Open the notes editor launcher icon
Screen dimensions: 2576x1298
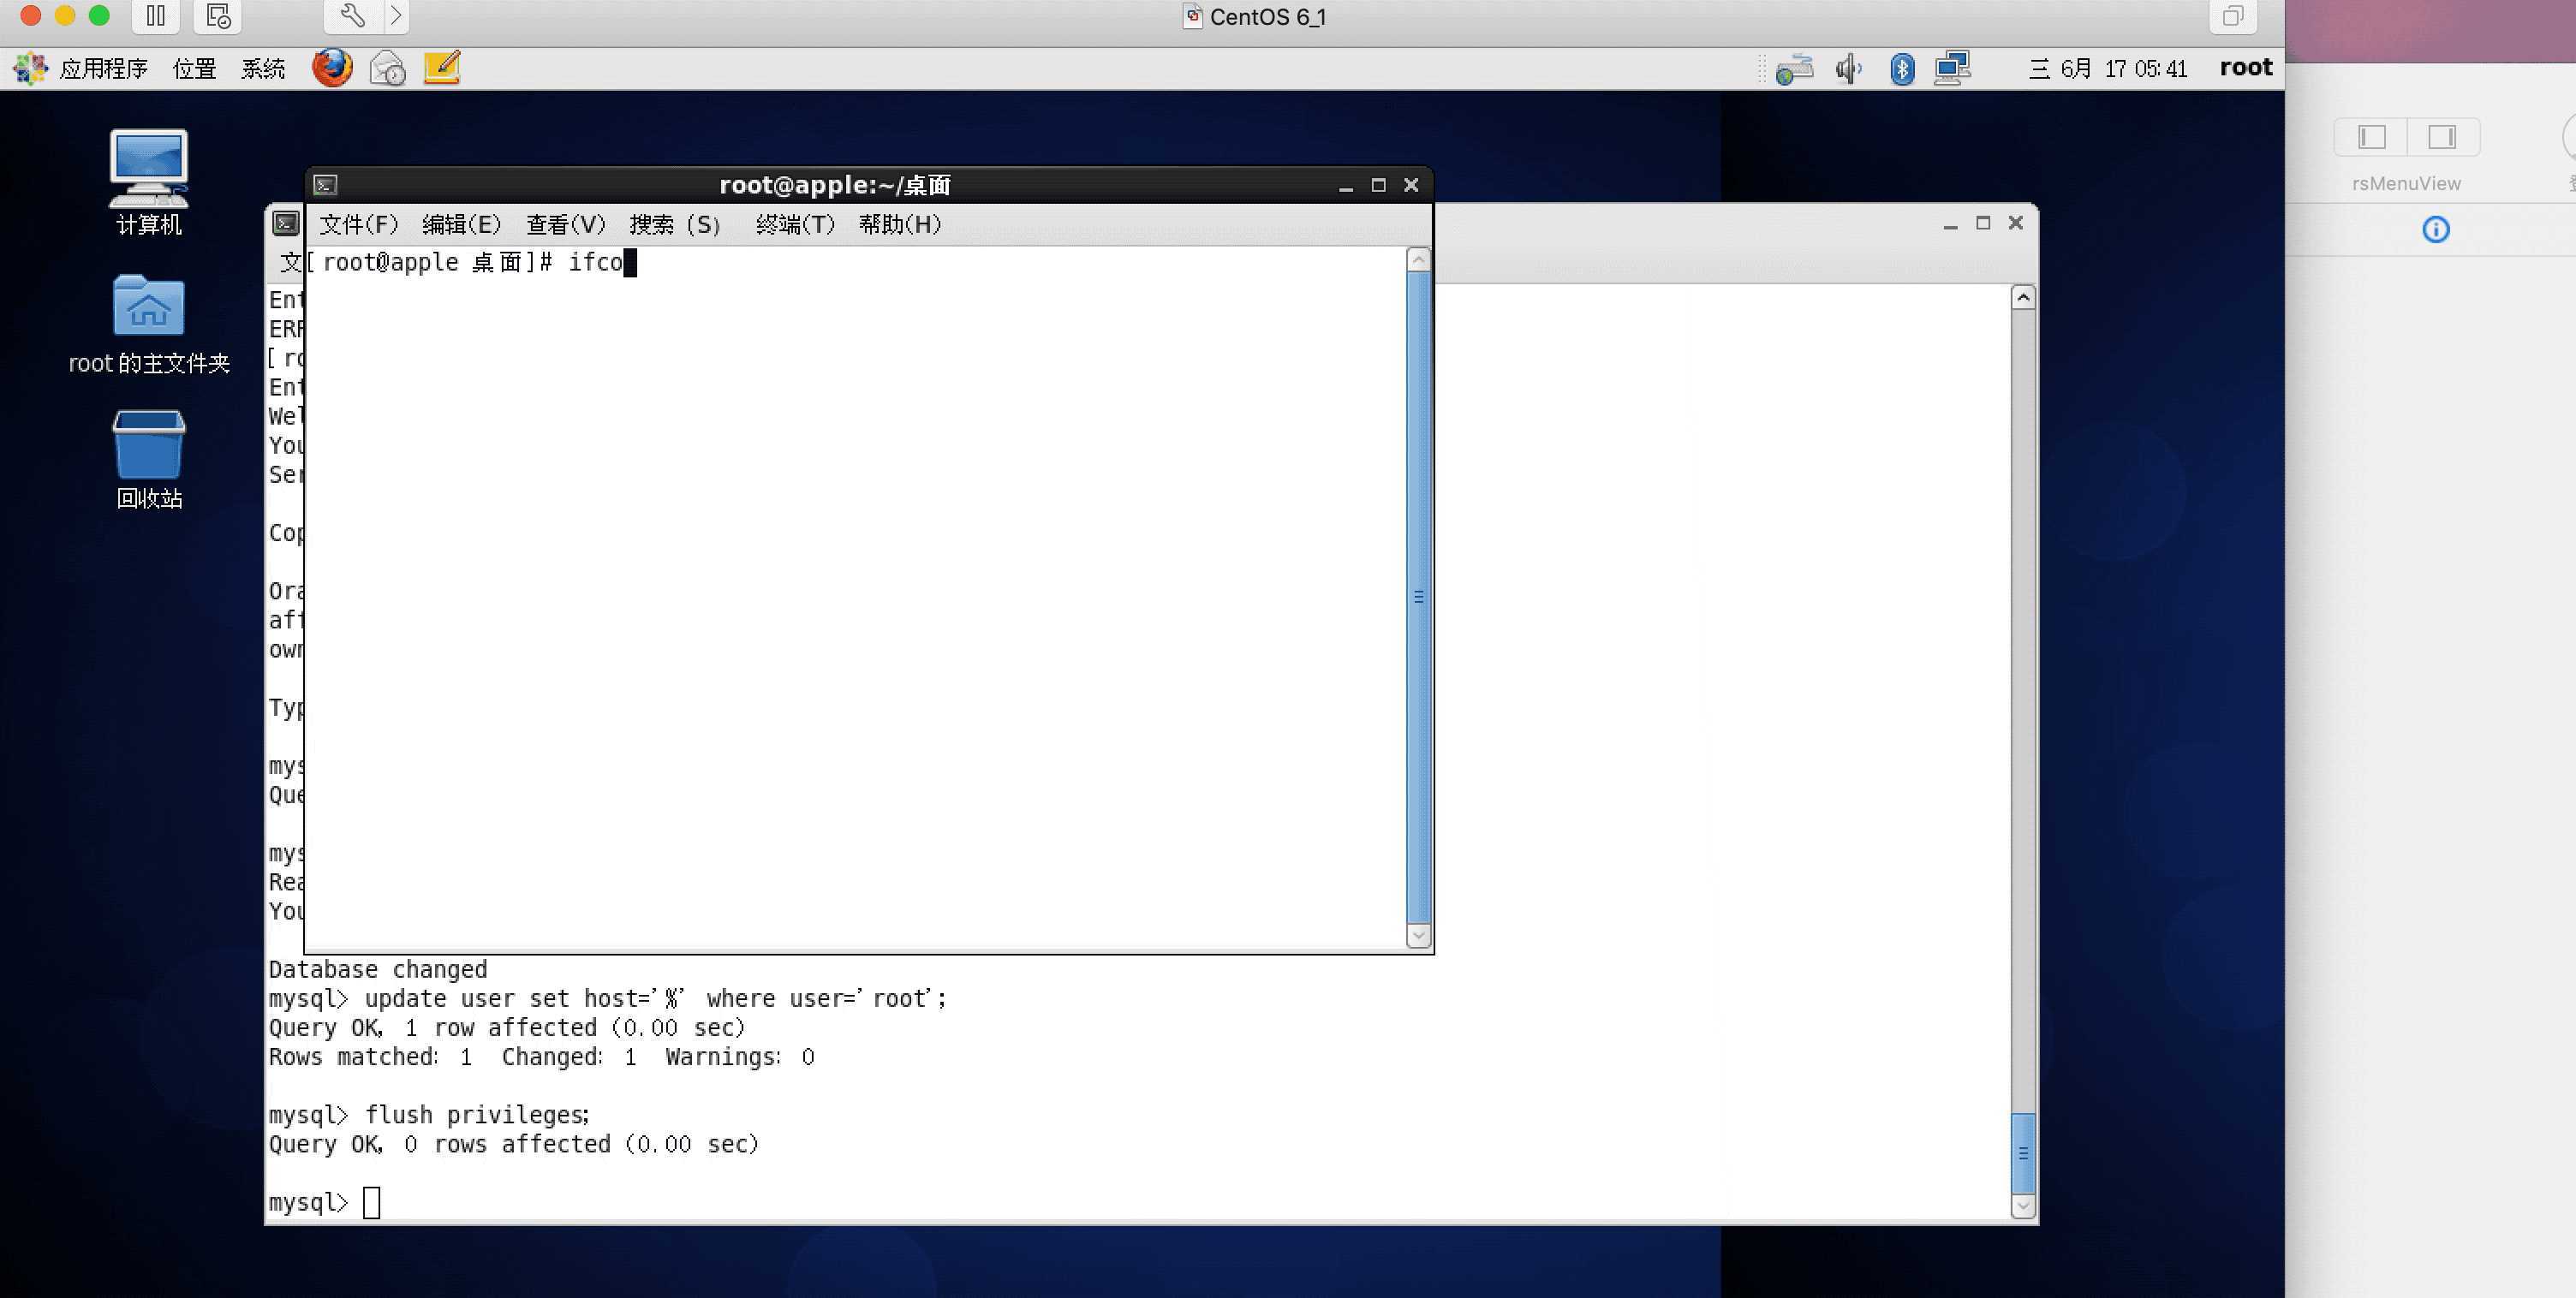point(442,68)
